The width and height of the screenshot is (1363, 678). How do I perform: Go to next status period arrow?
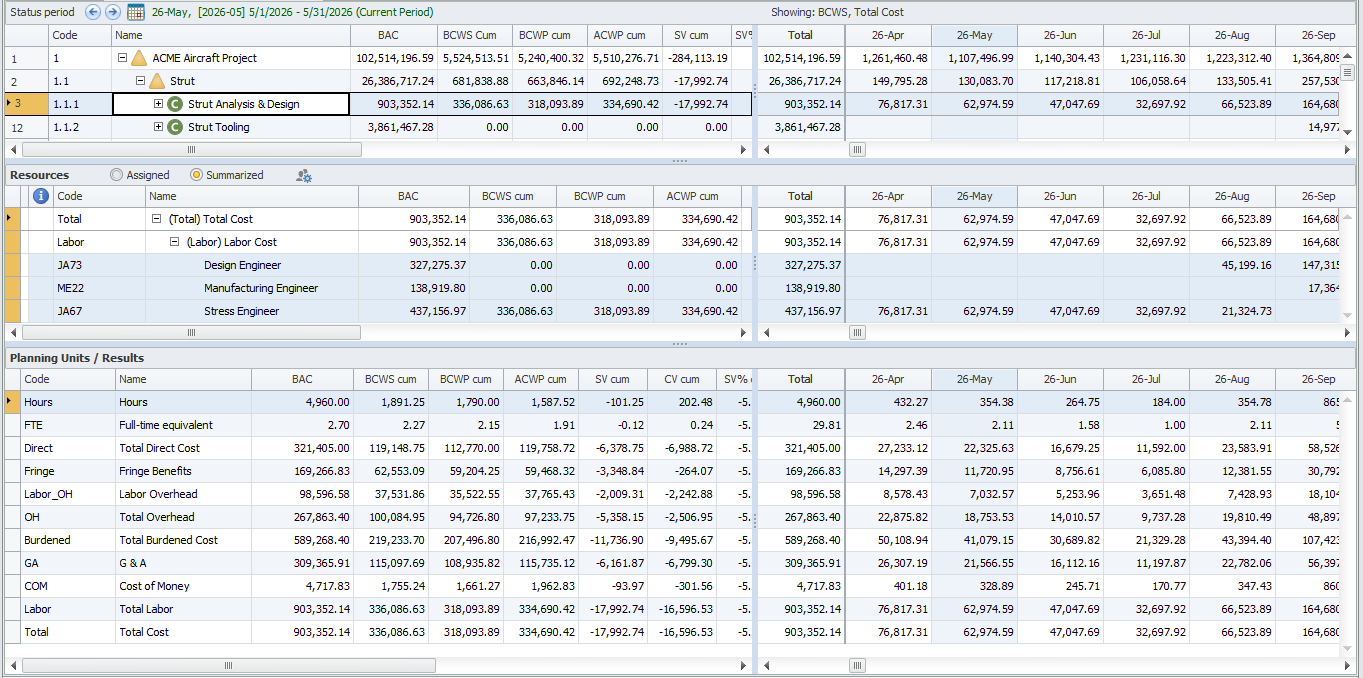click(x=113, y=12)
